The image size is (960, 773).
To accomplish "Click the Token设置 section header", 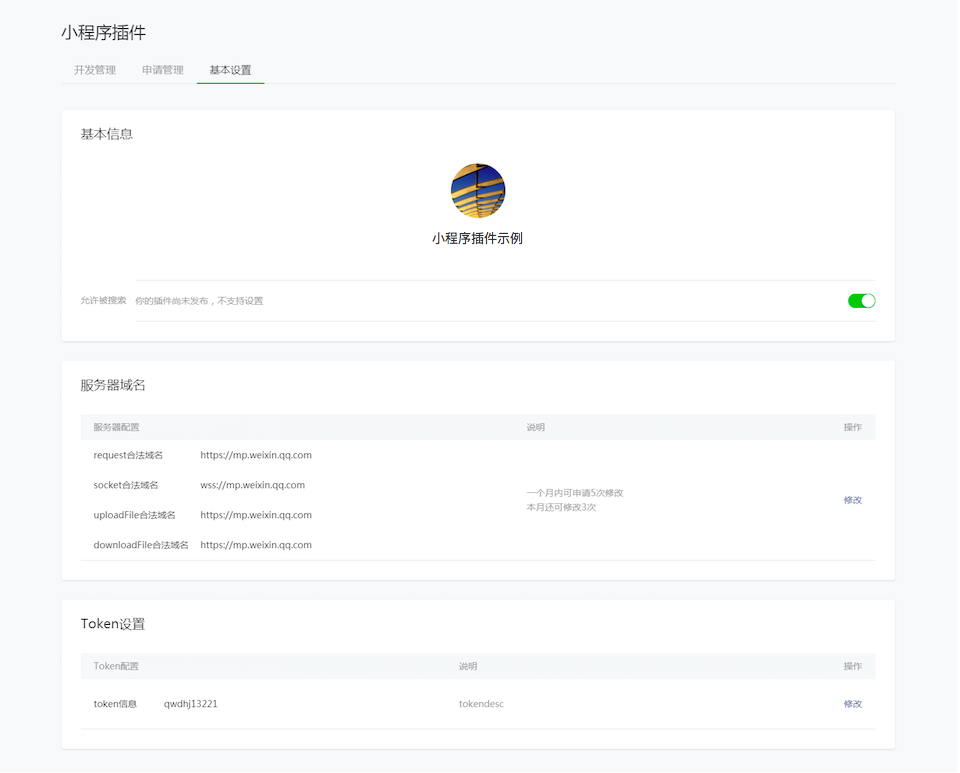I will click(x=113, y=622).
